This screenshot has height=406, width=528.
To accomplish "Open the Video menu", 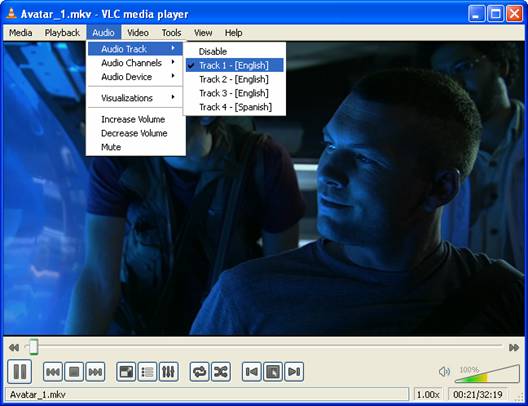I will tap(138, 33).
